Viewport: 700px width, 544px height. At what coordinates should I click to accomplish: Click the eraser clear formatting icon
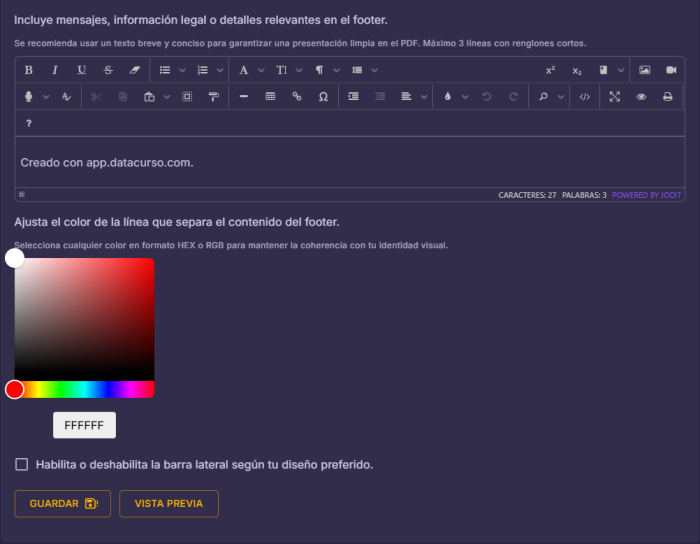[x=135, y=70]
